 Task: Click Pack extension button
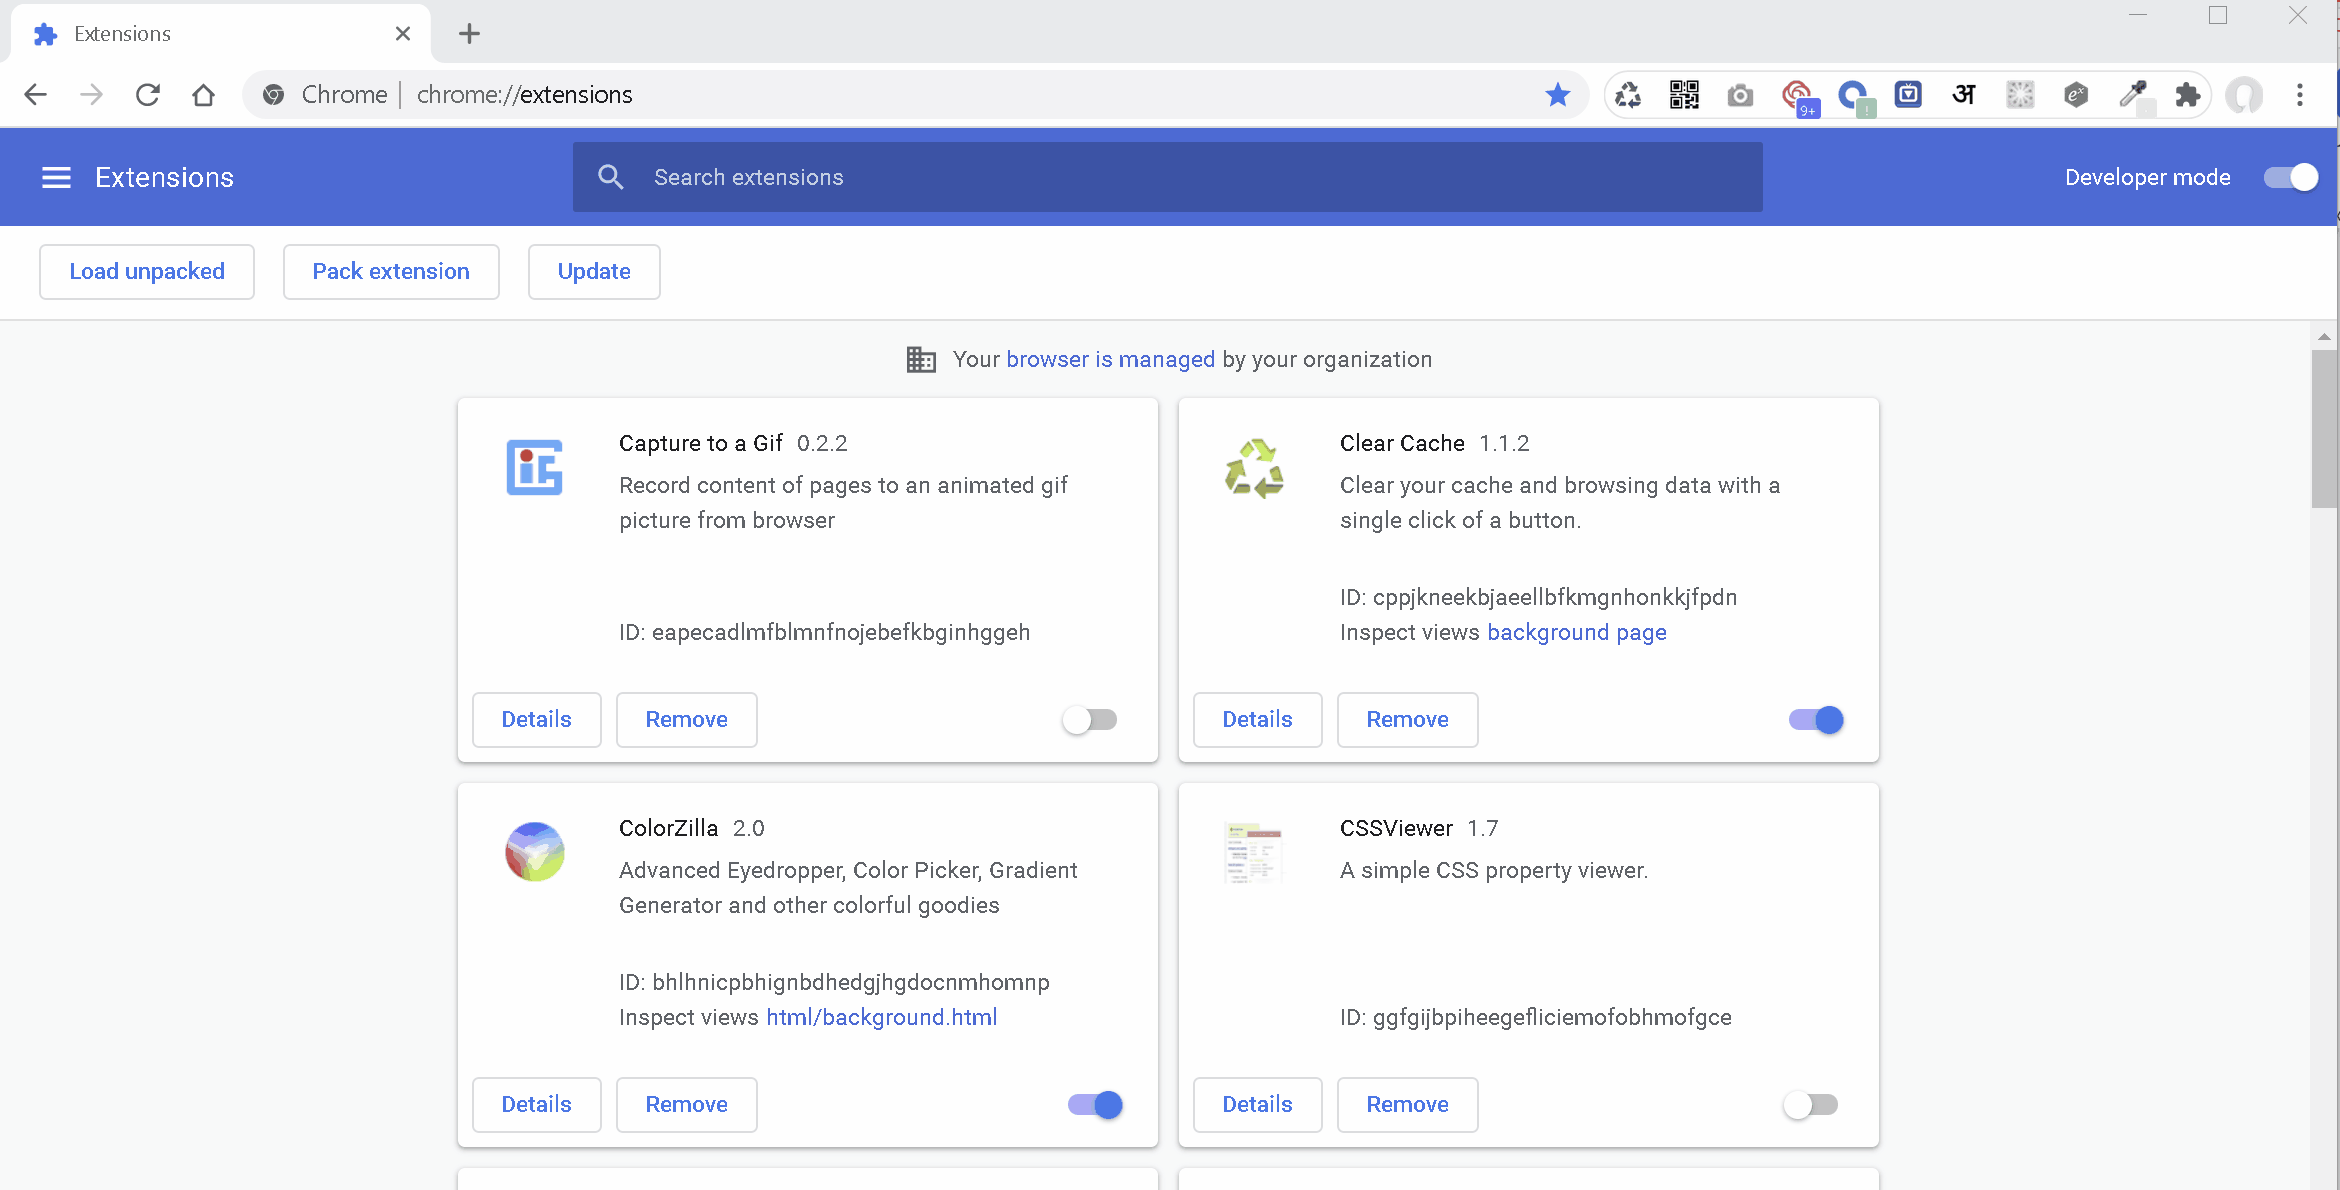(391, 271)
